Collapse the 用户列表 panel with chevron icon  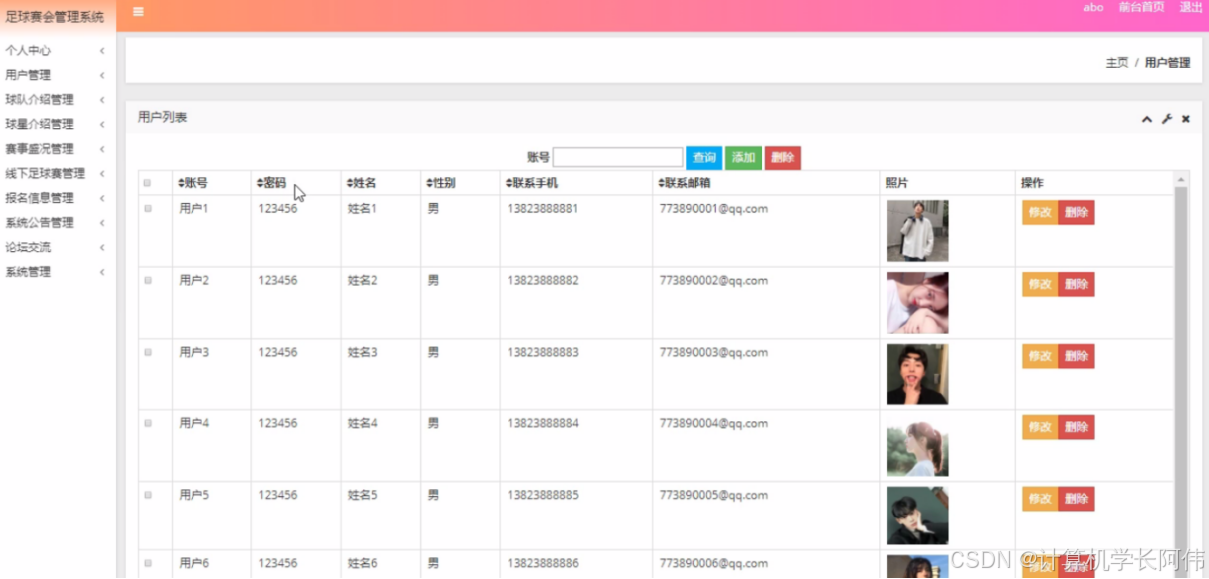[x=1147, y=119]
